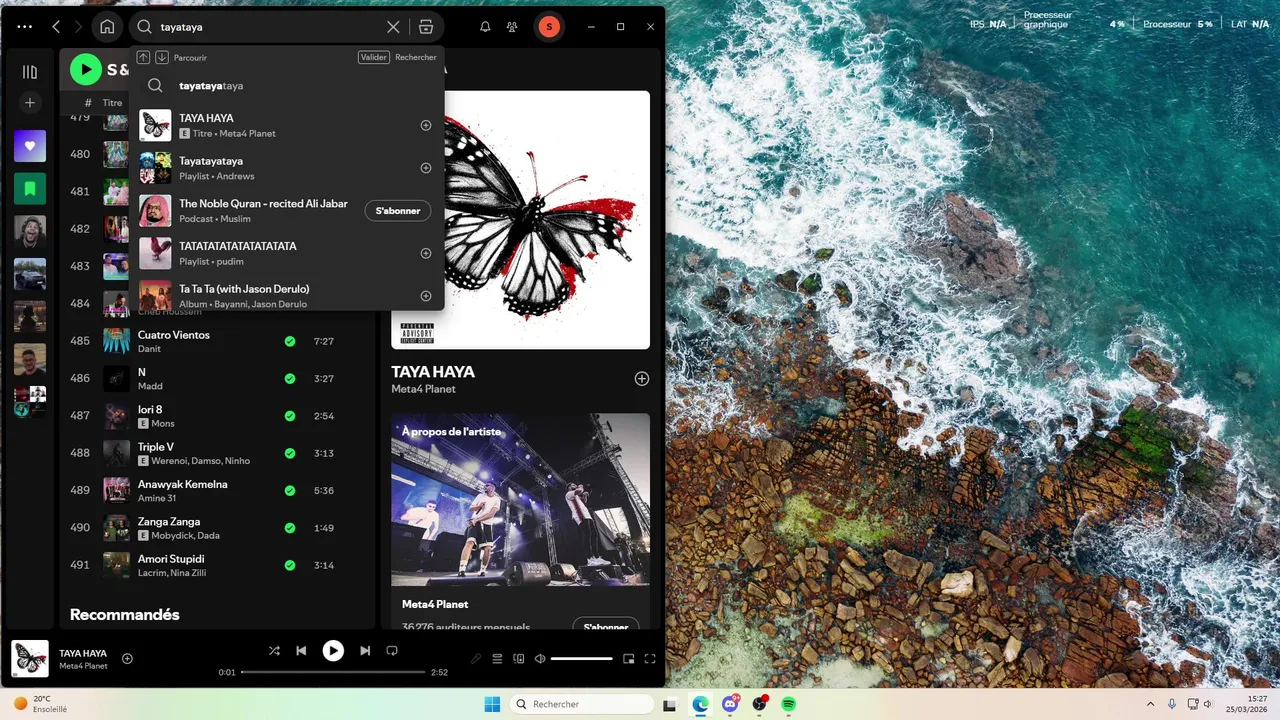Toggle liked checkmark for Anawyak Kemelna
Image resolution: width=1280 pixels, height=720 pixels.
pyautogui.click(x=290, y=491)
